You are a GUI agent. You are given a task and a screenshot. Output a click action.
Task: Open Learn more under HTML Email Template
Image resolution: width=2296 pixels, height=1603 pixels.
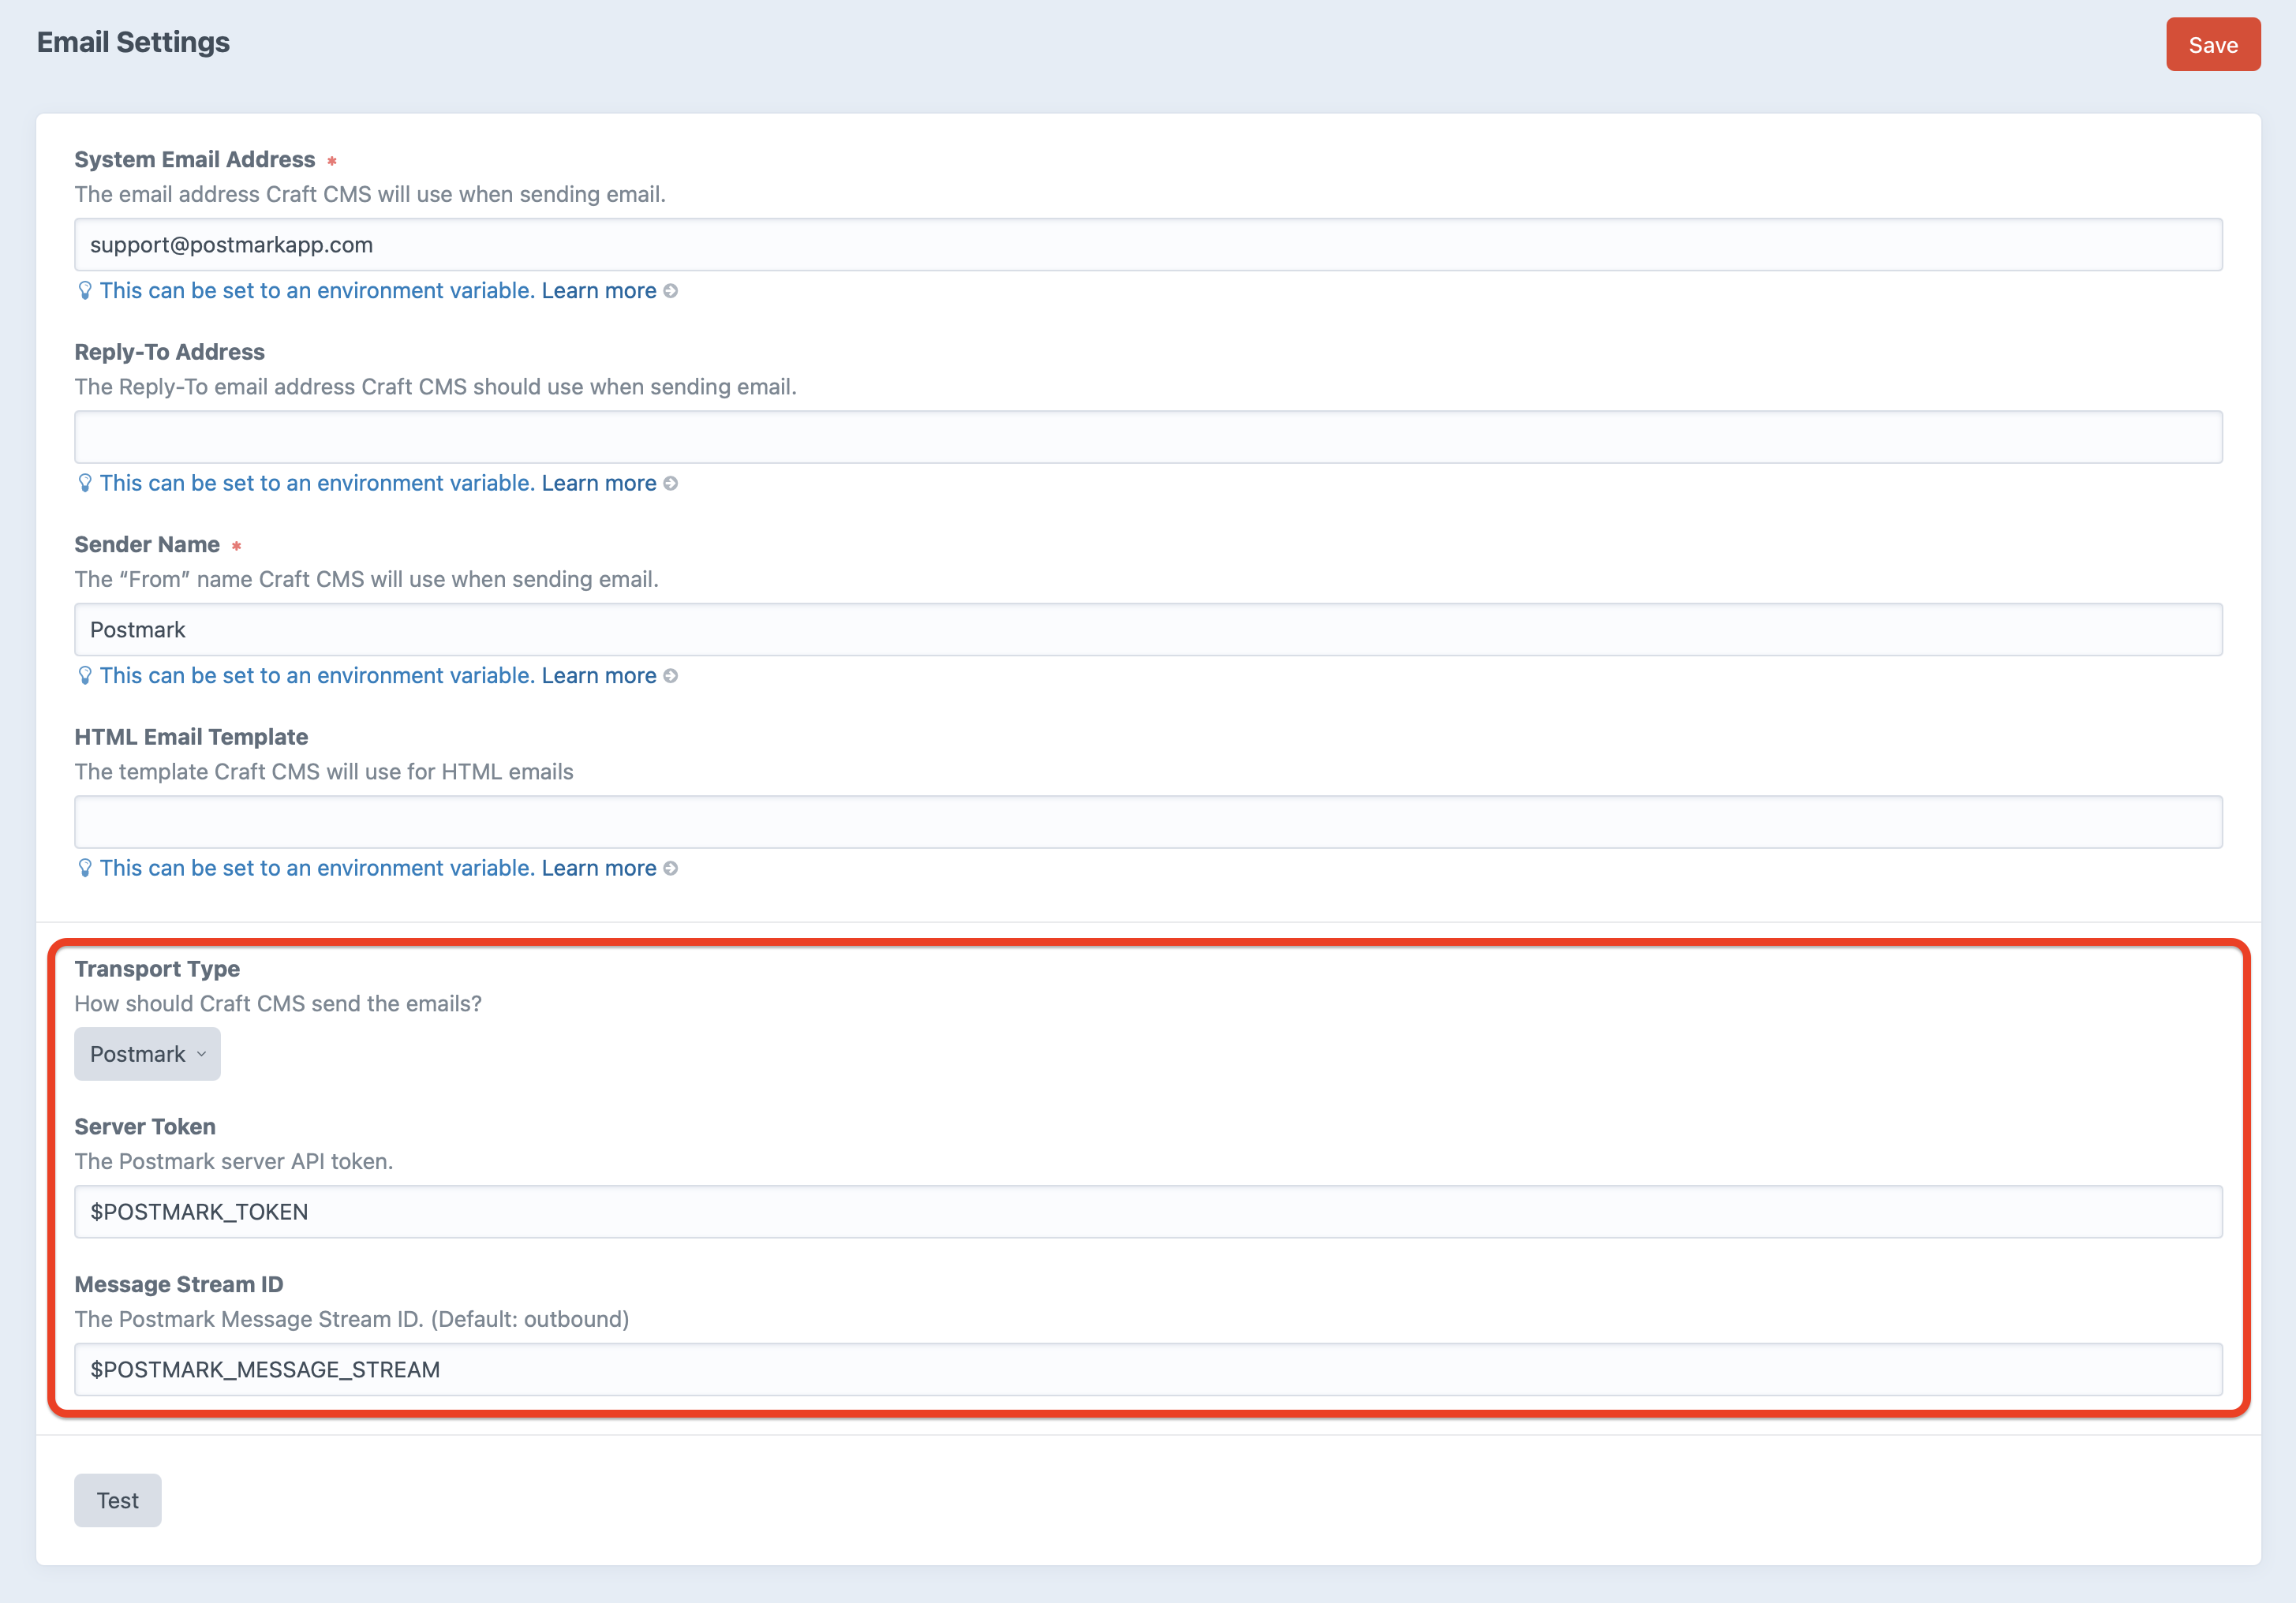pyautogui.click(x=598, y=868)
